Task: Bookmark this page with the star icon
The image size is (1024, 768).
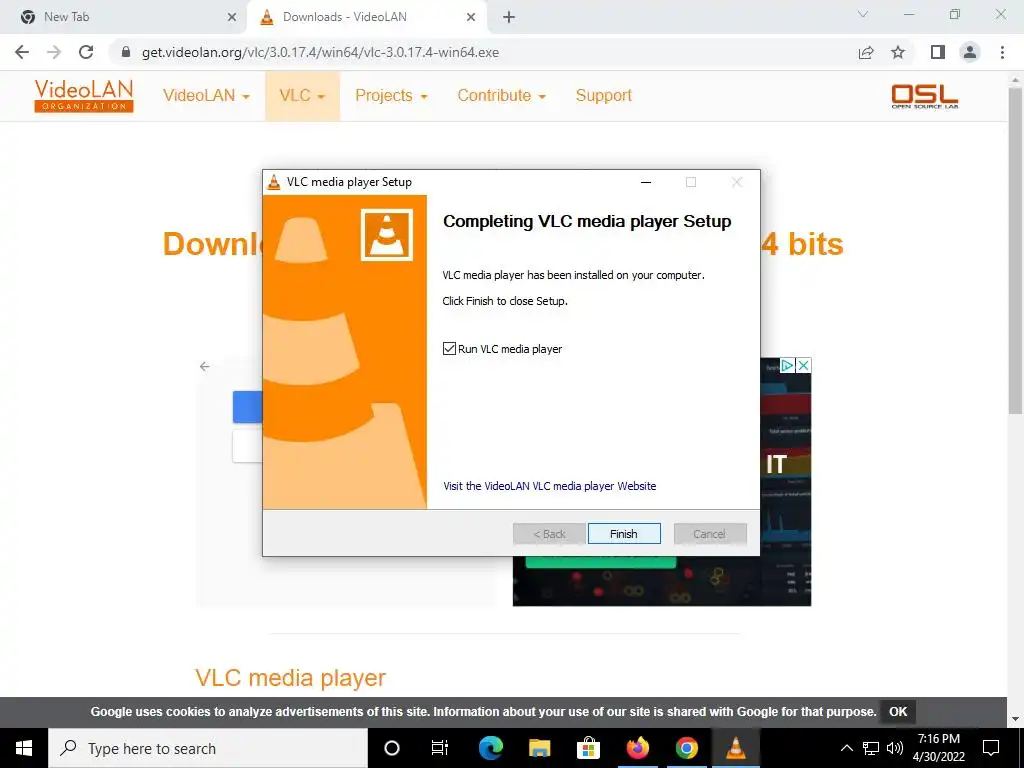Action: click(x=898, y=52)
